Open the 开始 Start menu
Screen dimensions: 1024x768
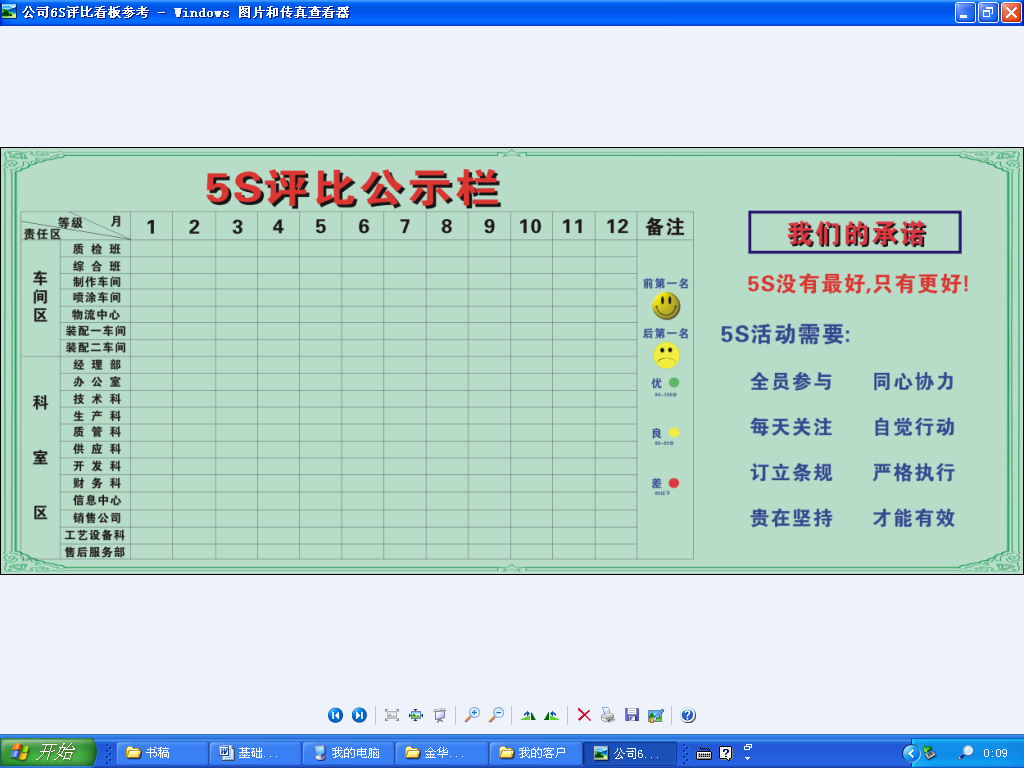click(48, 753)
